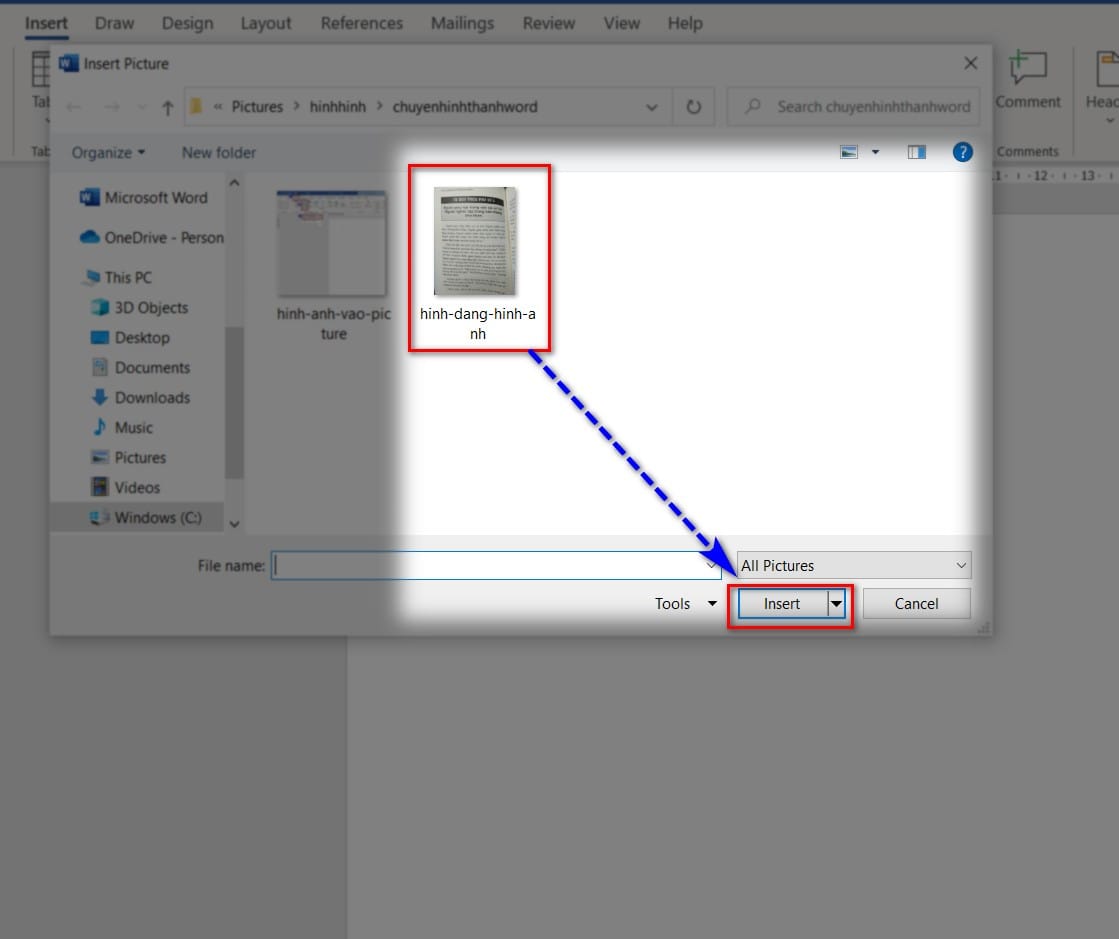Image resolution: width=1119 pixels, height=939 pixels.
Task: Expand the address bar path dropdown
Action: 652,108
